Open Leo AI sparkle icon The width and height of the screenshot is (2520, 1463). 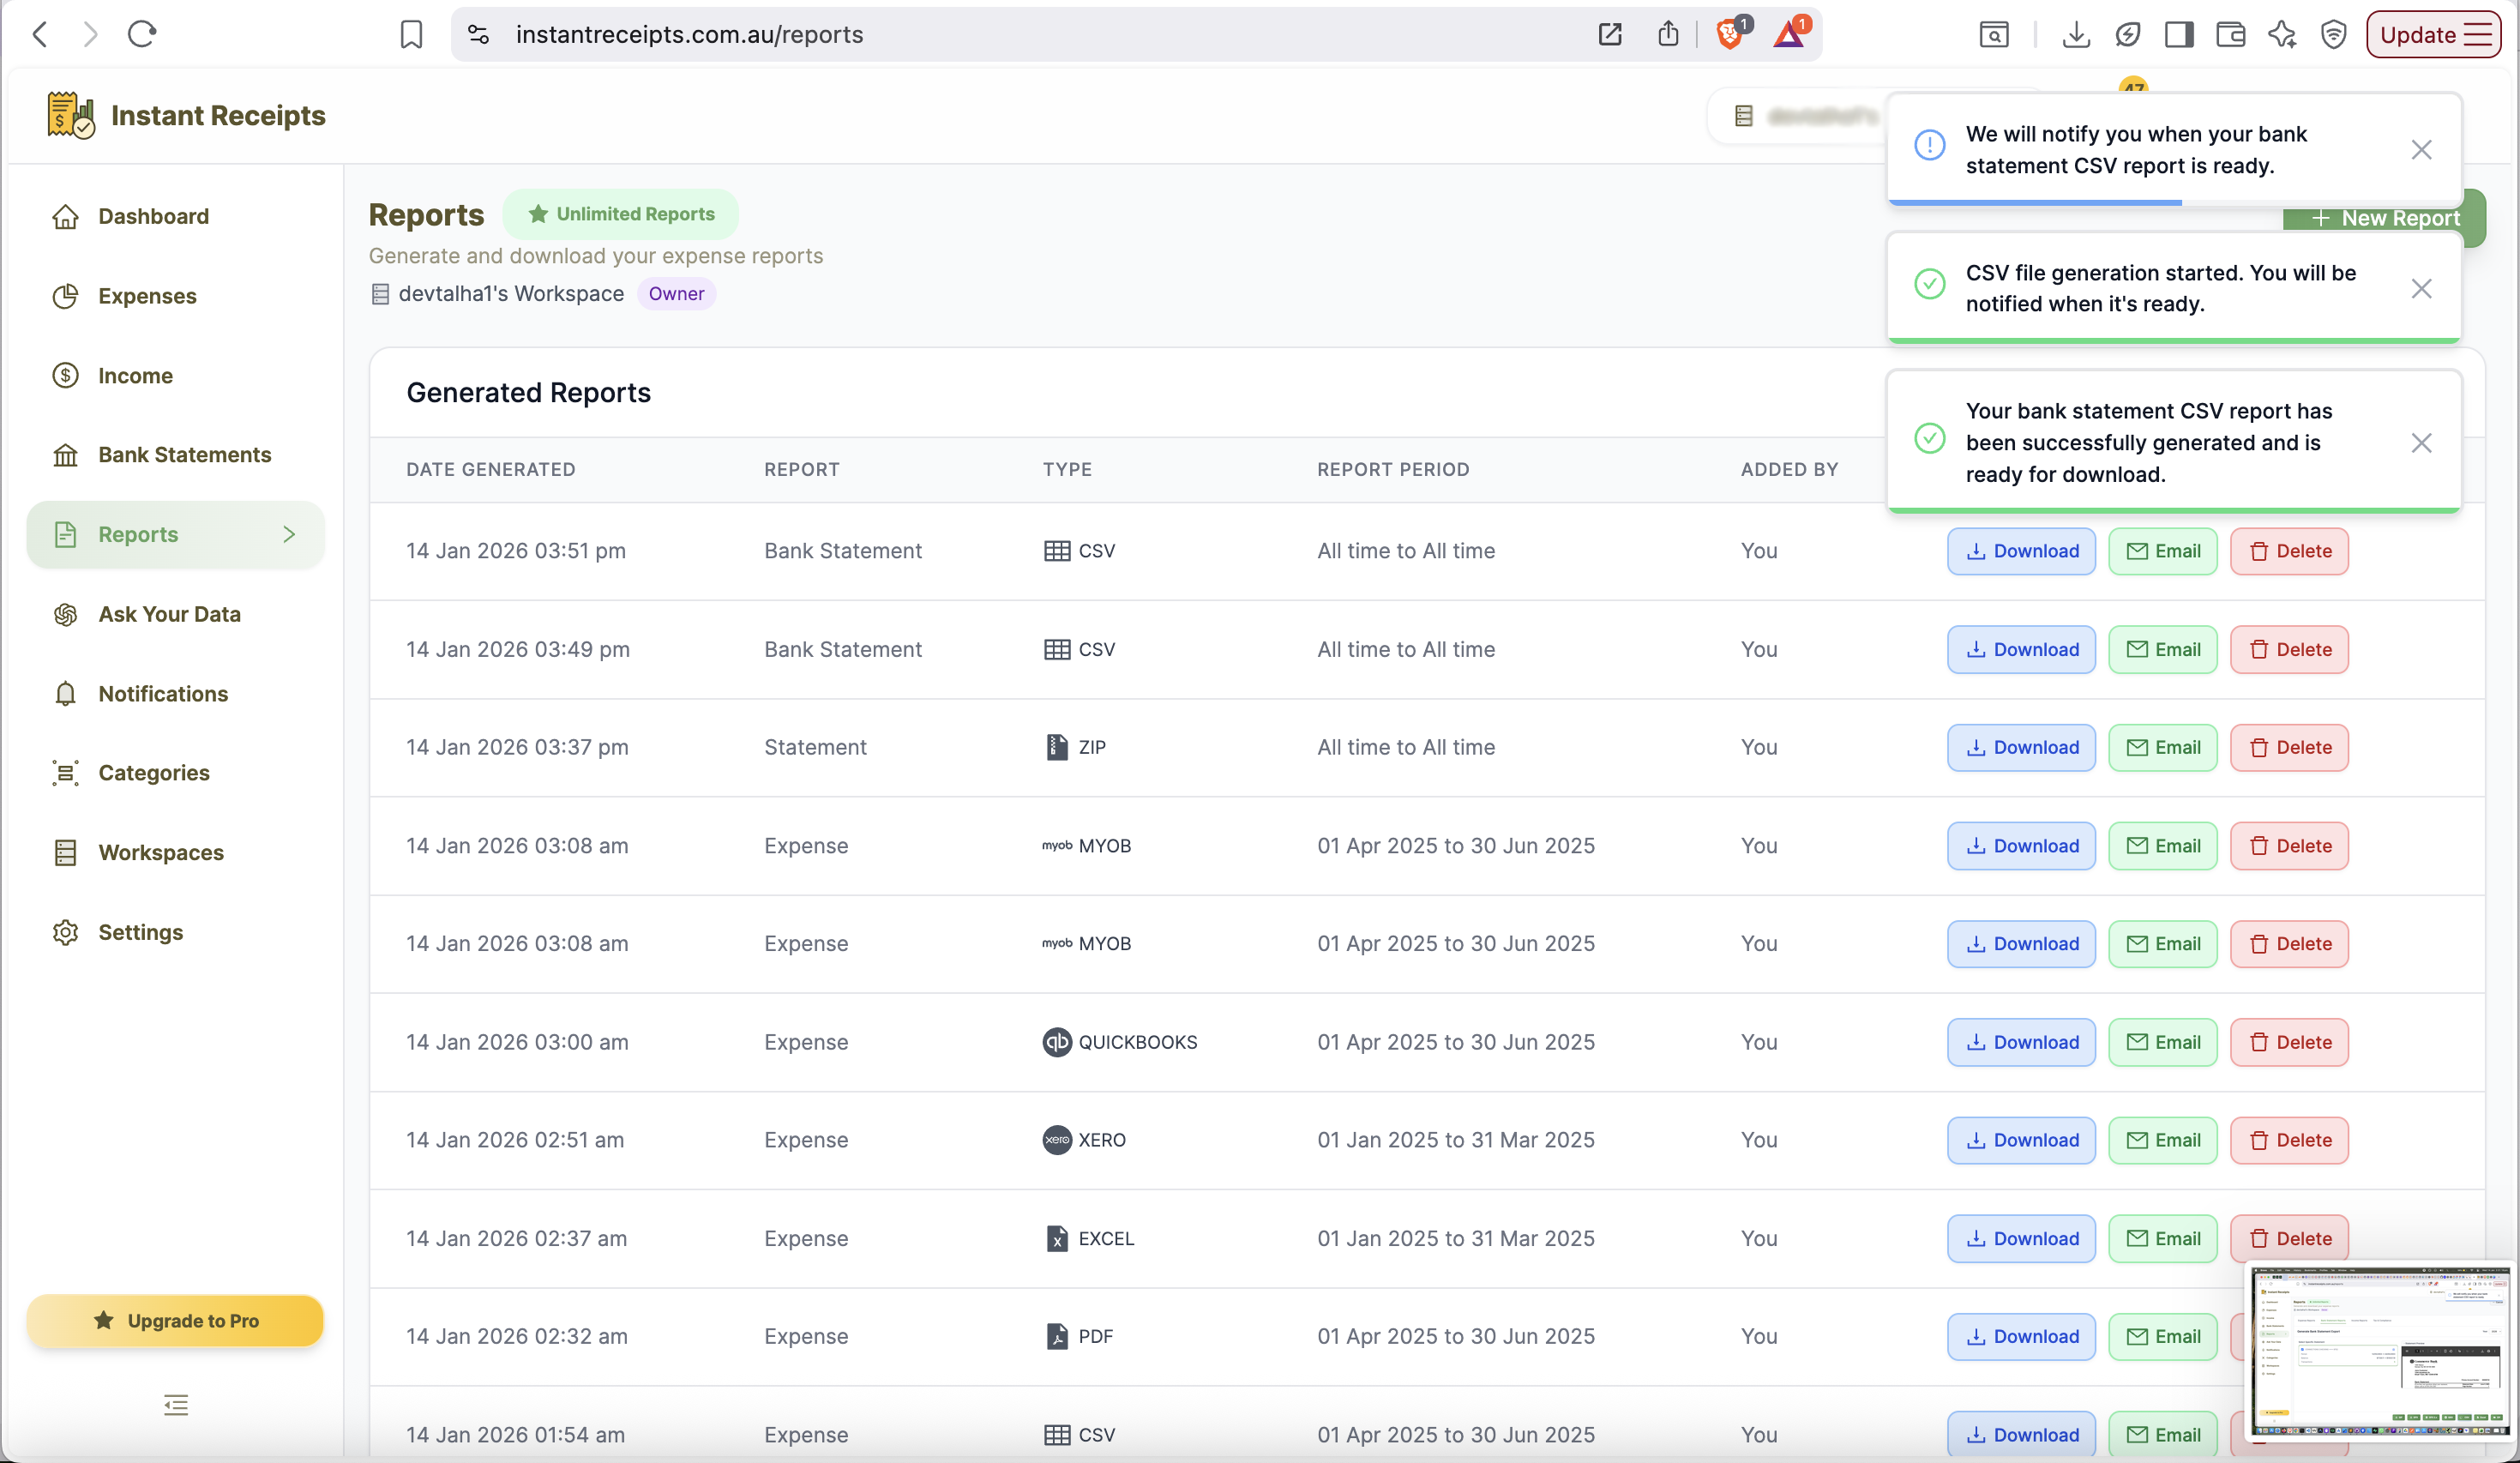pos(2282,34)
